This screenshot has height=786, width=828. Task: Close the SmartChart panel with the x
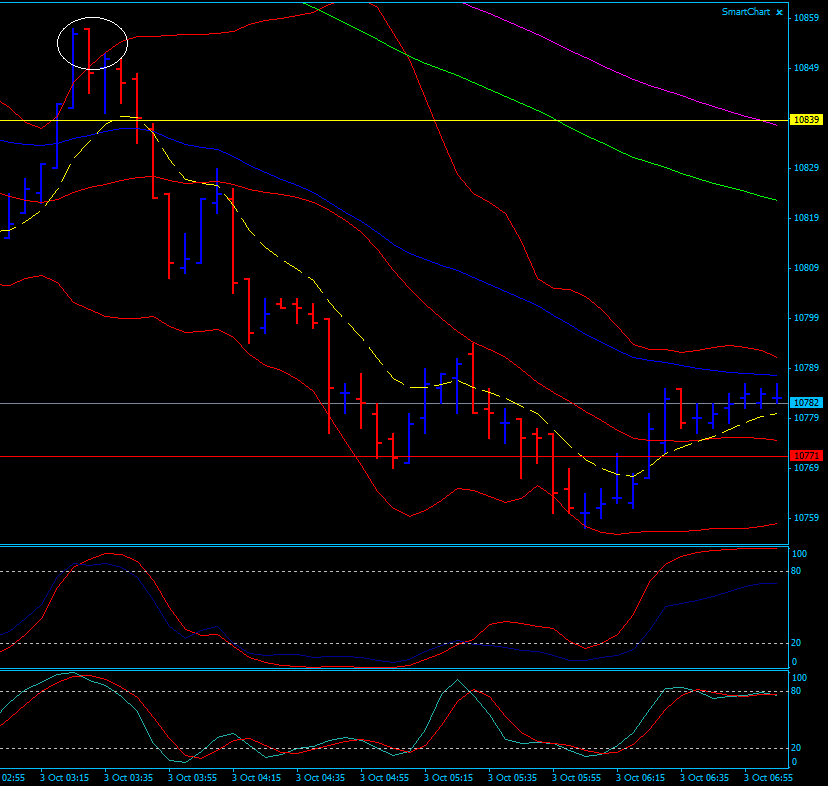click(779, 12)
